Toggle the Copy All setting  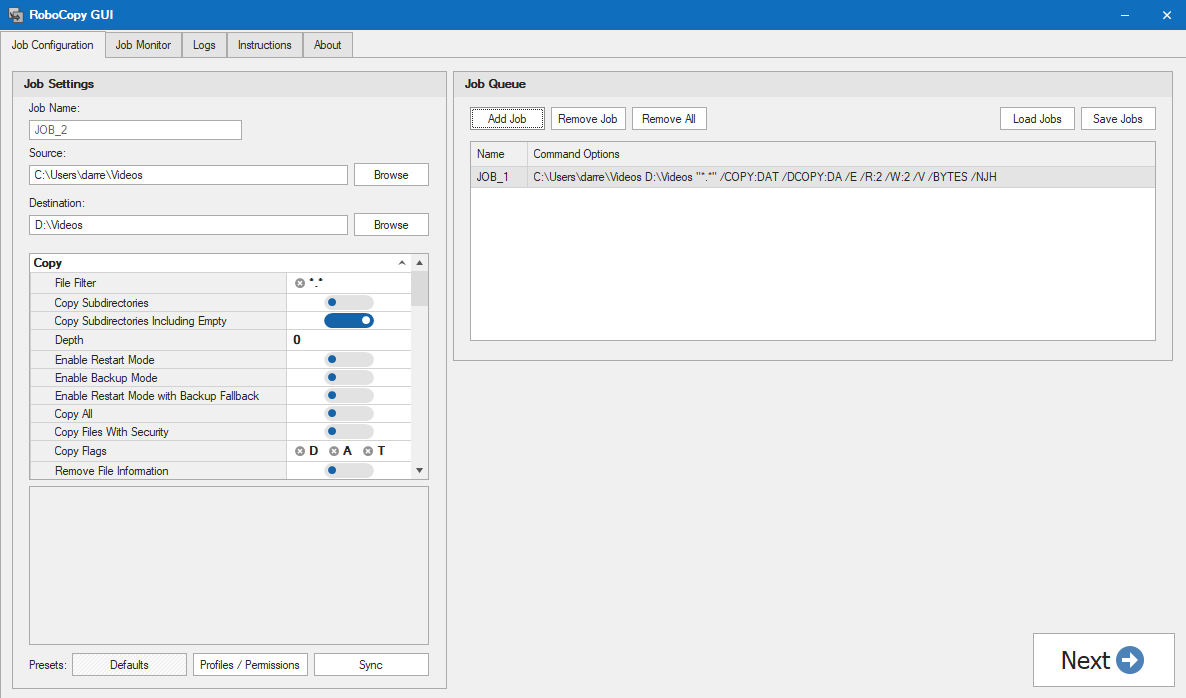pyautogui.click(x=348, y=413)
